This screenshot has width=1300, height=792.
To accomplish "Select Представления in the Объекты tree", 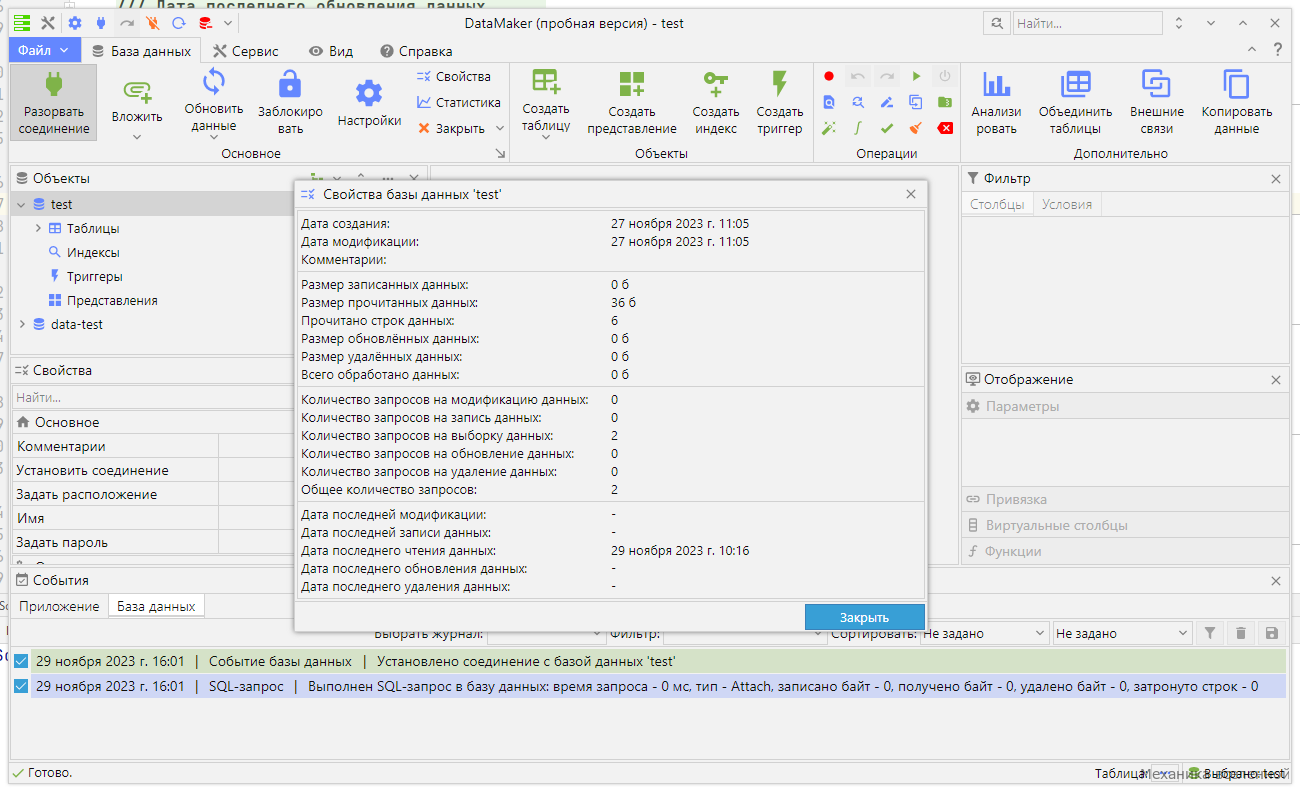I will (x=112, y=300).
